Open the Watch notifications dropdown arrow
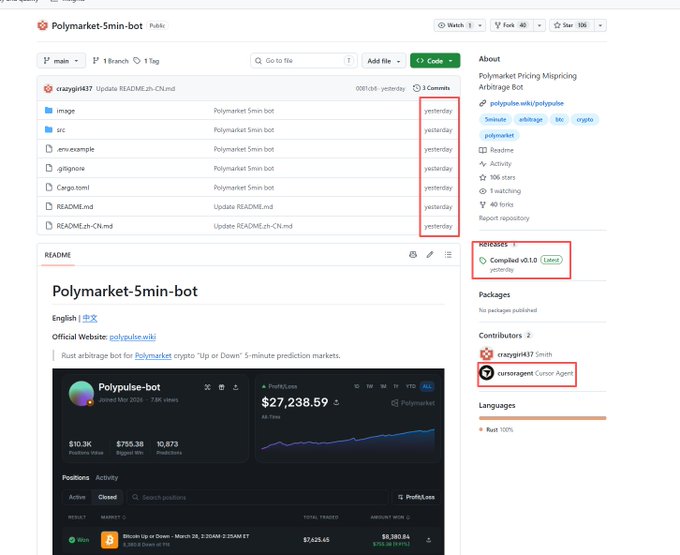The height and width of the screenshot is (555, 680). coord(480,26)
